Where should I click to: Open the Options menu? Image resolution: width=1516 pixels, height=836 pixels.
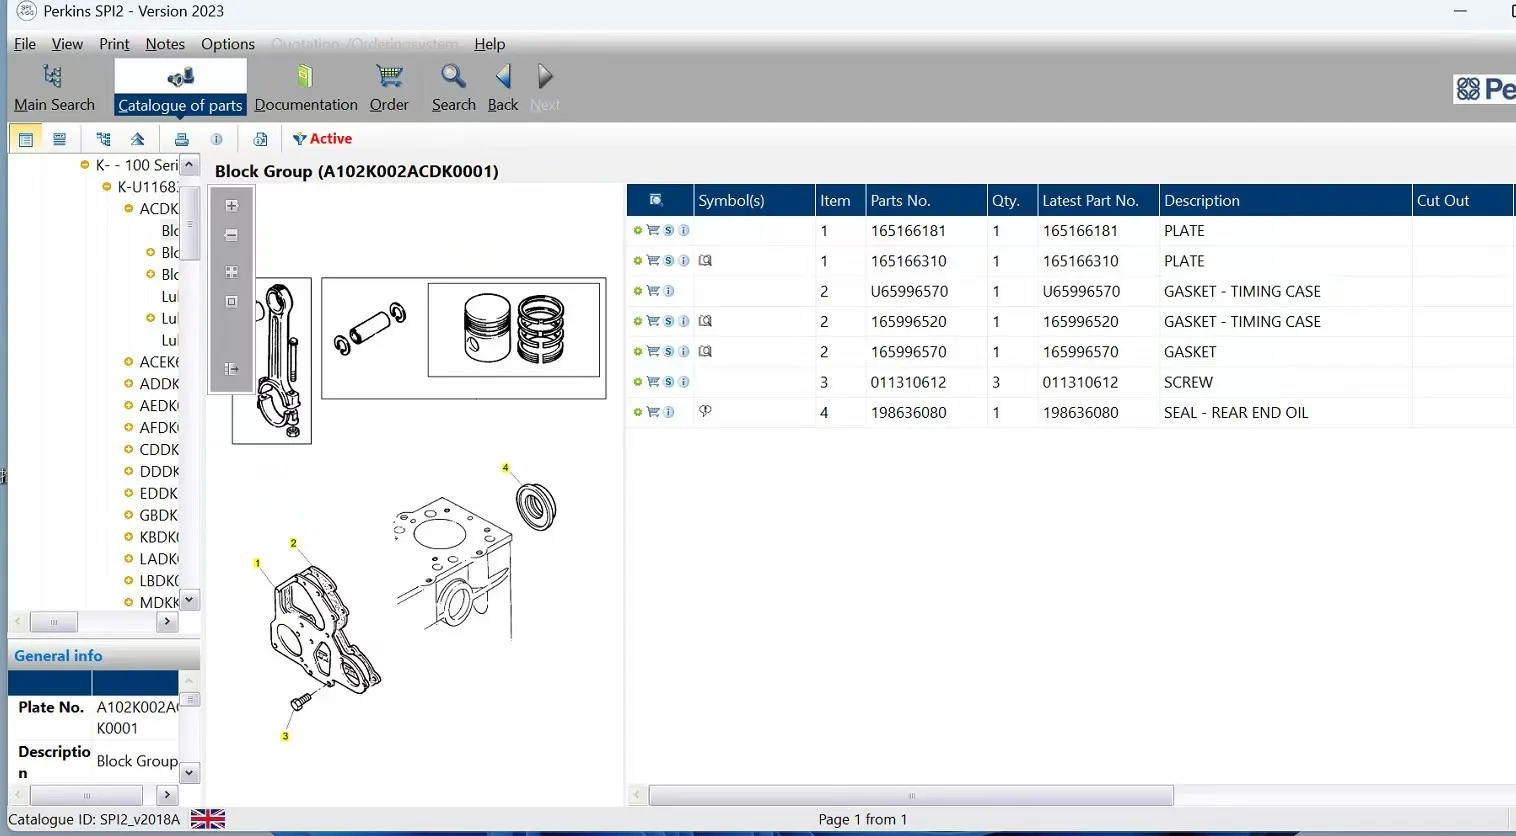pos(228,44)
